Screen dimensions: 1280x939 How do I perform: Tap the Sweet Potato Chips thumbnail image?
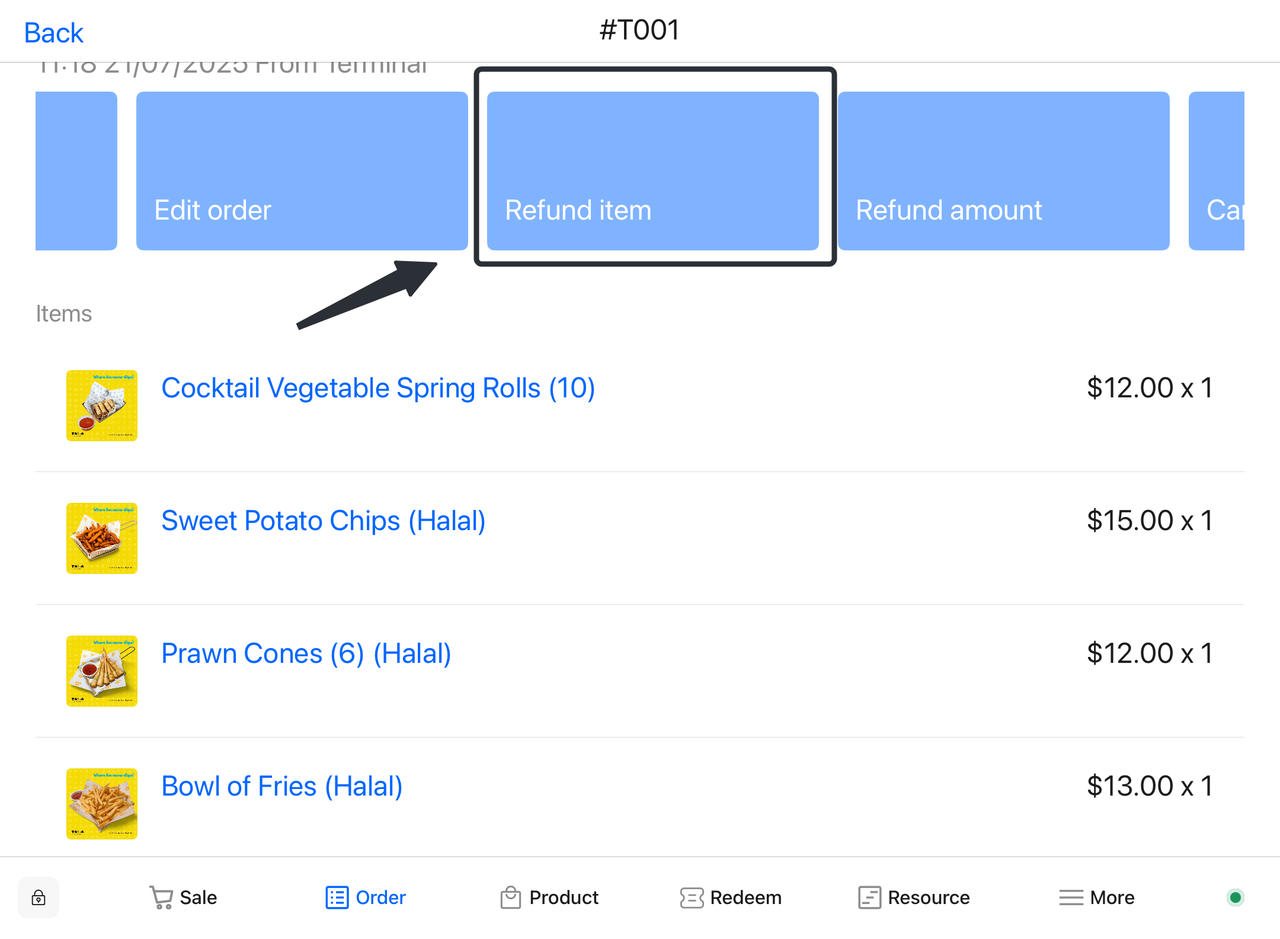click(102, 539)
